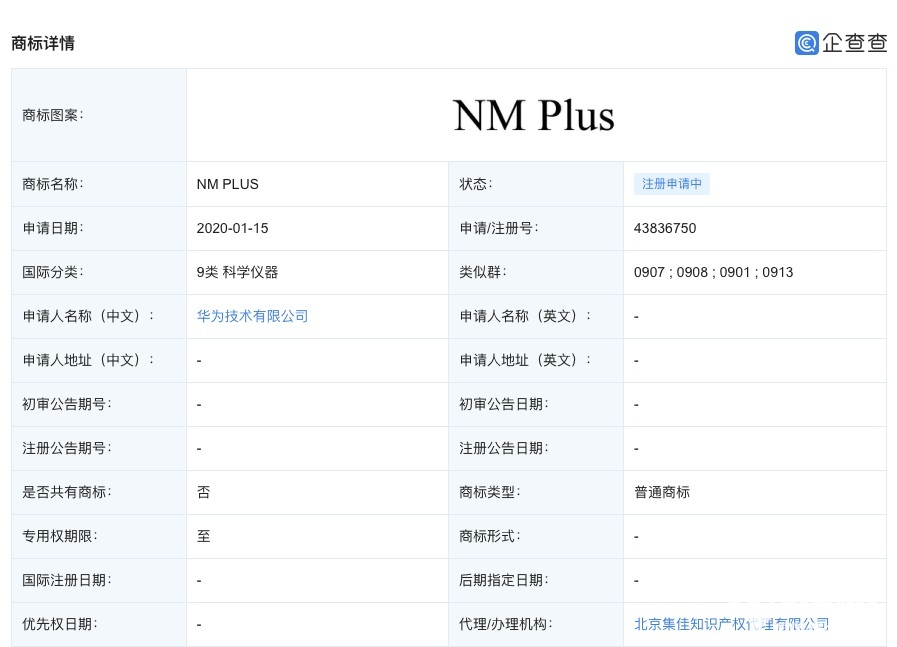Viewport: 897px width, 647px height.
Task: Click the 优先权日期 field label
Action: [60, 624]
